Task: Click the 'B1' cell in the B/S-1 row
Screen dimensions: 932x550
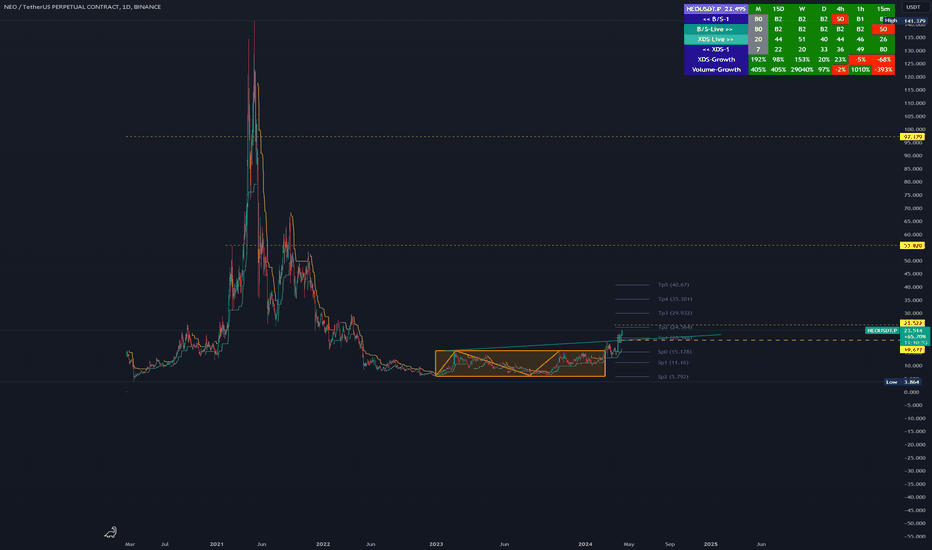Action: point(860,19)
